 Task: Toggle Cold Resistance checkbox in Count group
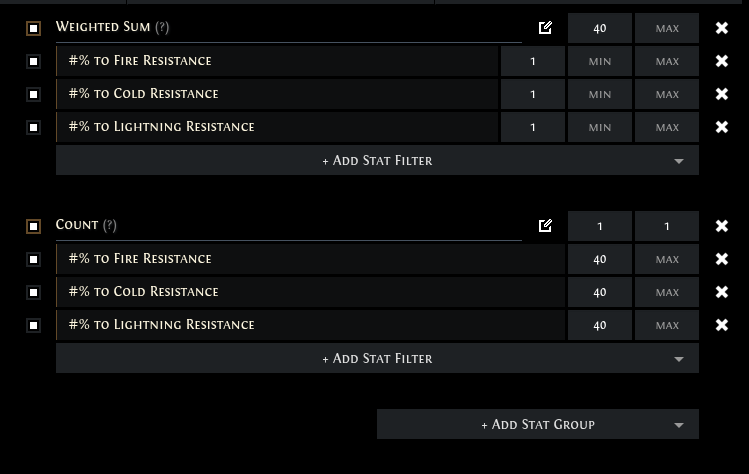point(33,292)
